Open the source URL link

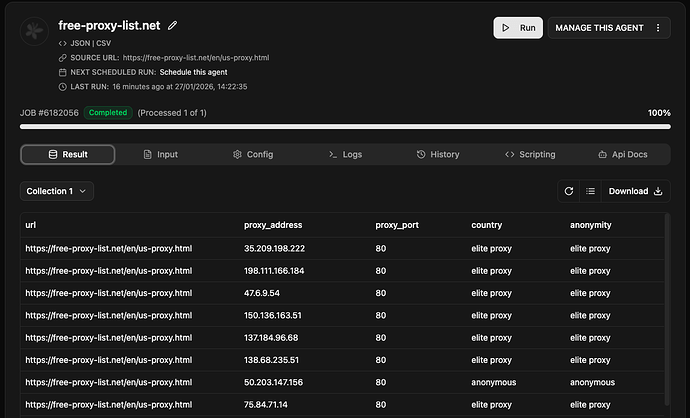(x=196, y=58)
